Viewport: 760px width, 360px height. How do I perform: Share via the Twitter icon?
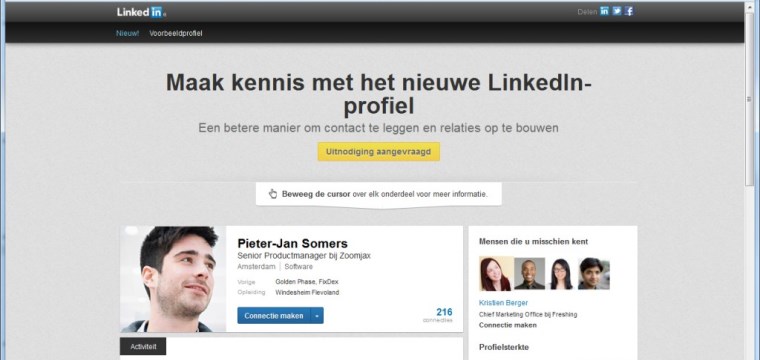point(617,11)
